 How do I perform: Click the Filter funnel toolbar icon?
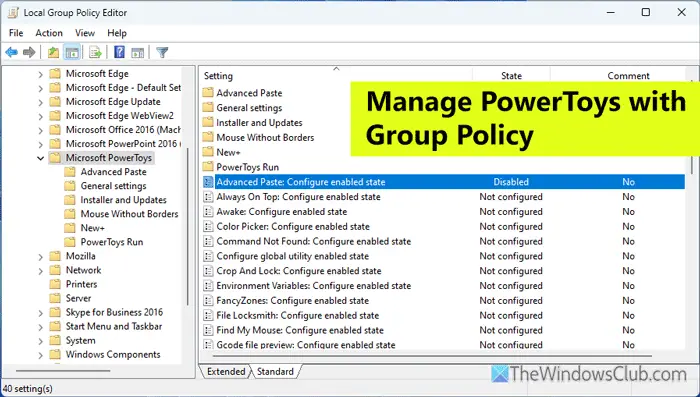click(x=162, y=53)
